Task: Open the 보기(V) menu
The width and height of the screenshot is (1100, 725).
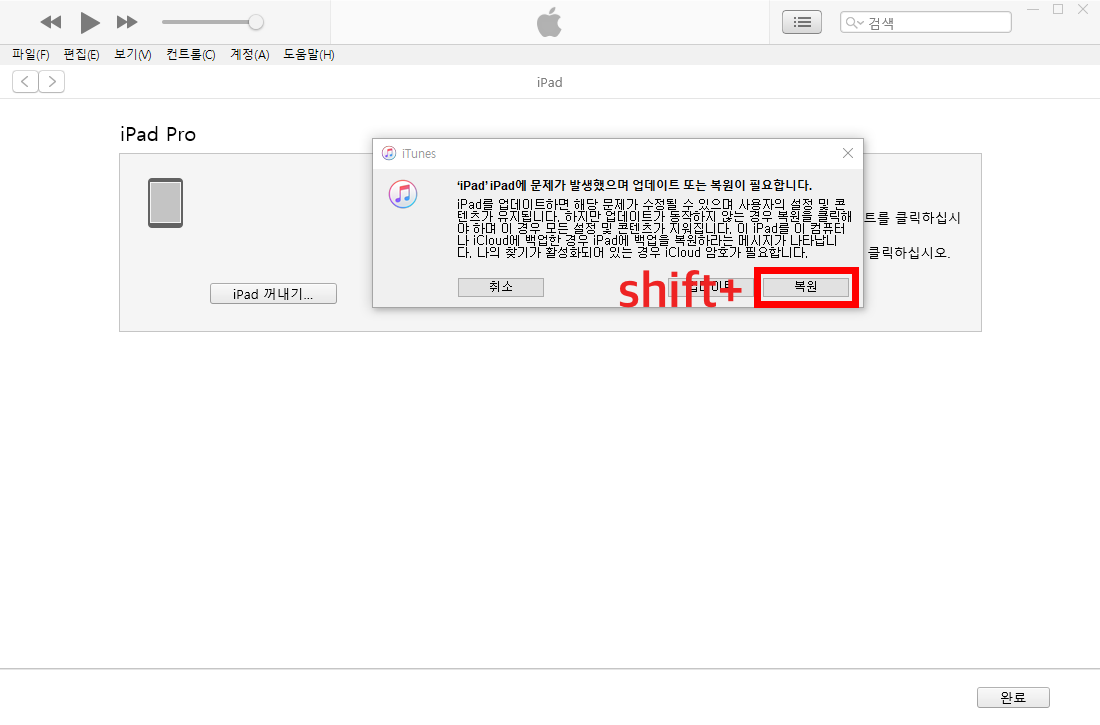Action: pyautogui.click(x=133, y=55)
